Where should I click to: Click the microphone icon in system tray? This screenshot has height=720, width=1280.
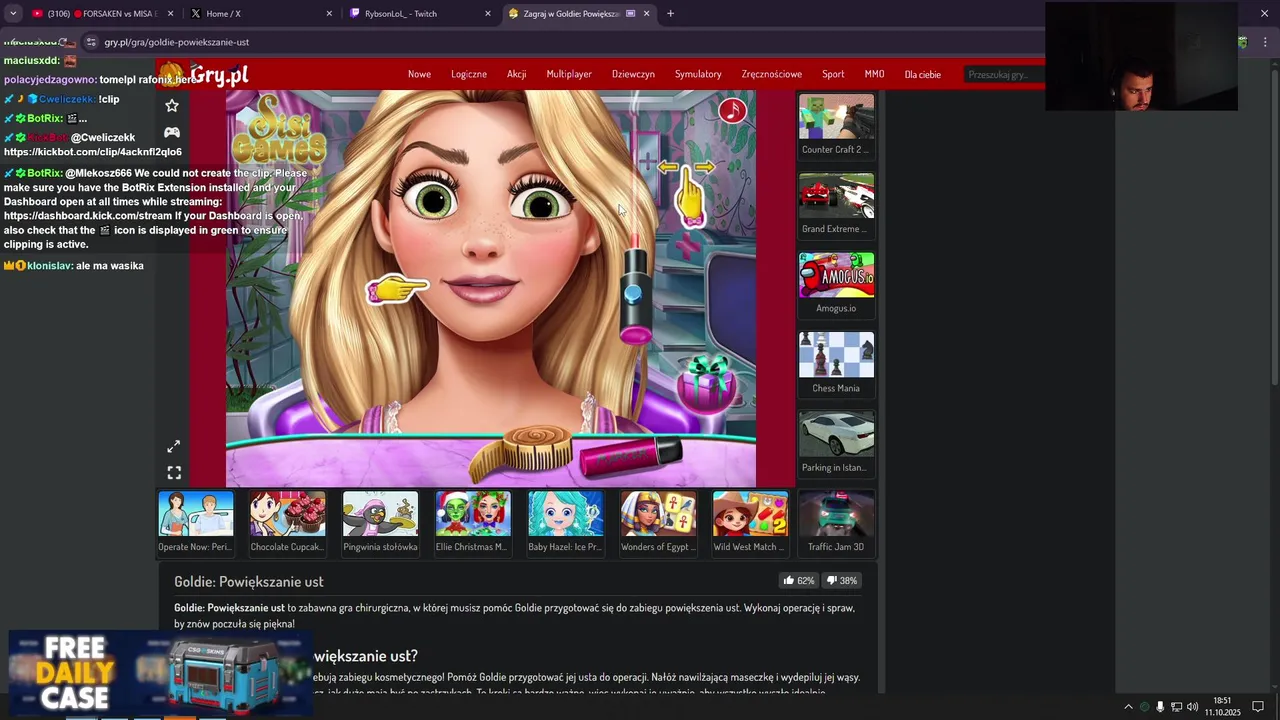coord(1160,707)
